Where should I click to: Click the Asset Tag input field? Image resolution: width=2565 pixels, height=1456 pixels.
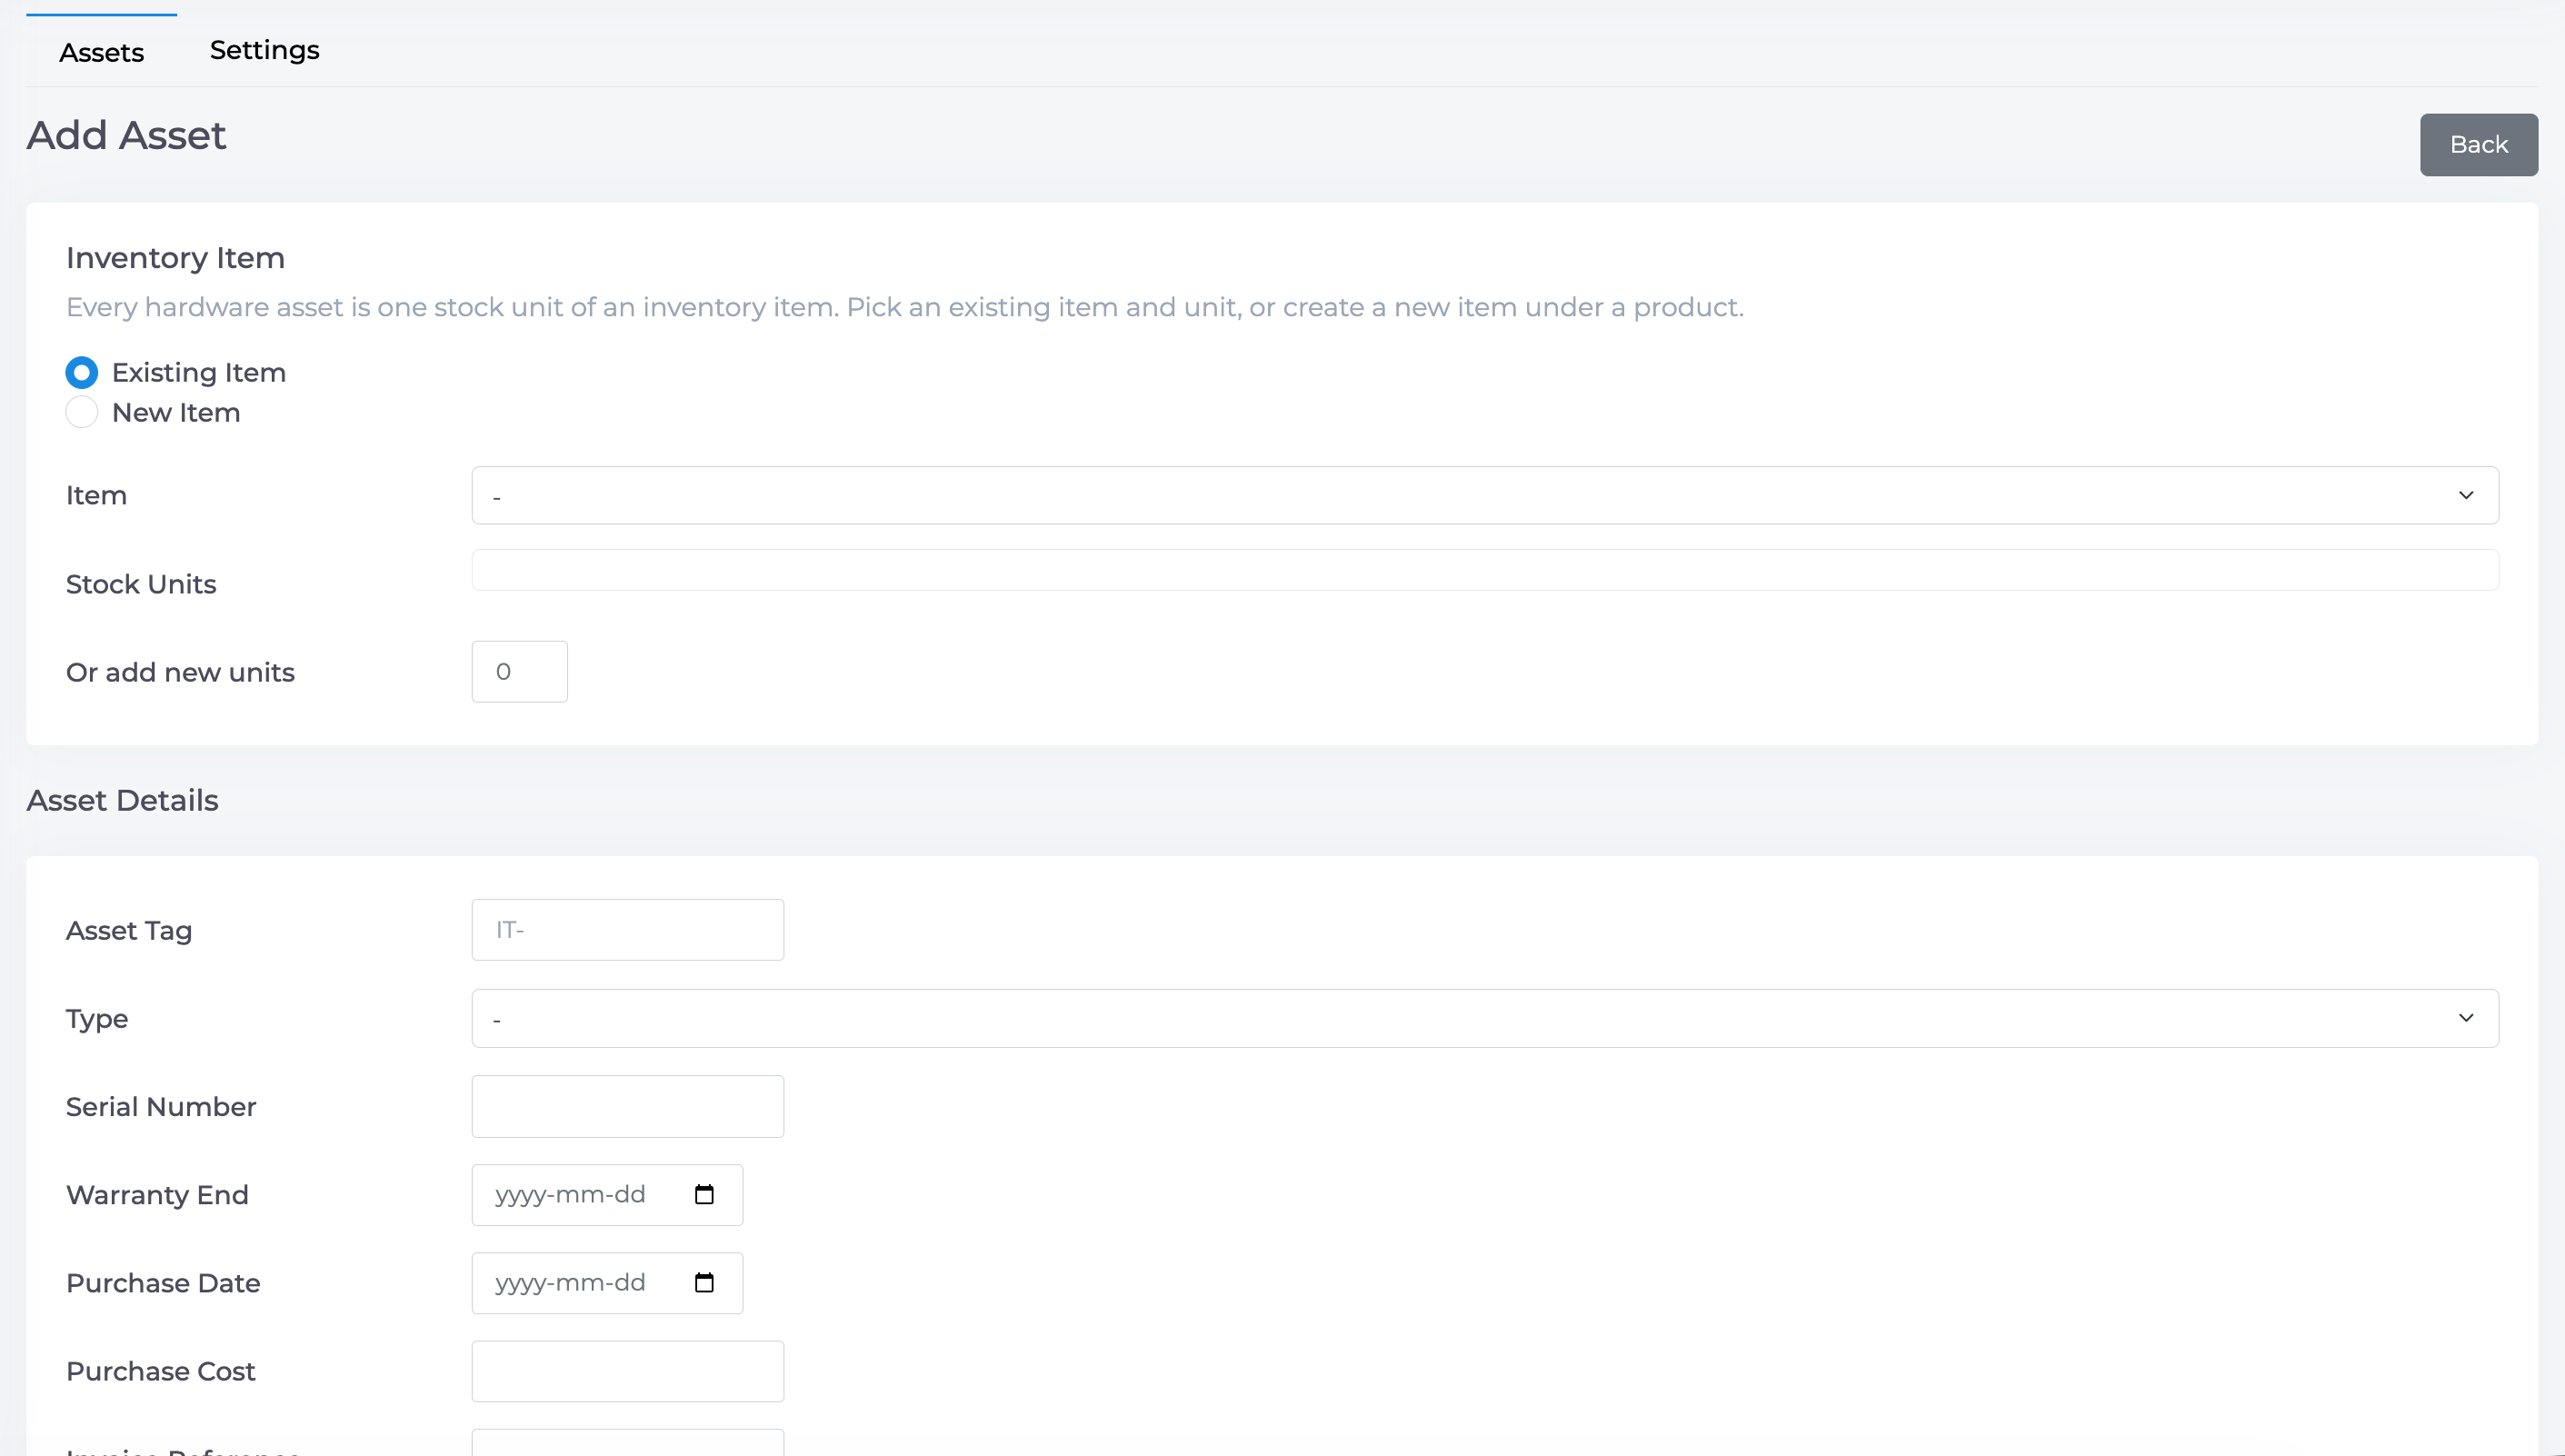tap(628, 930)
